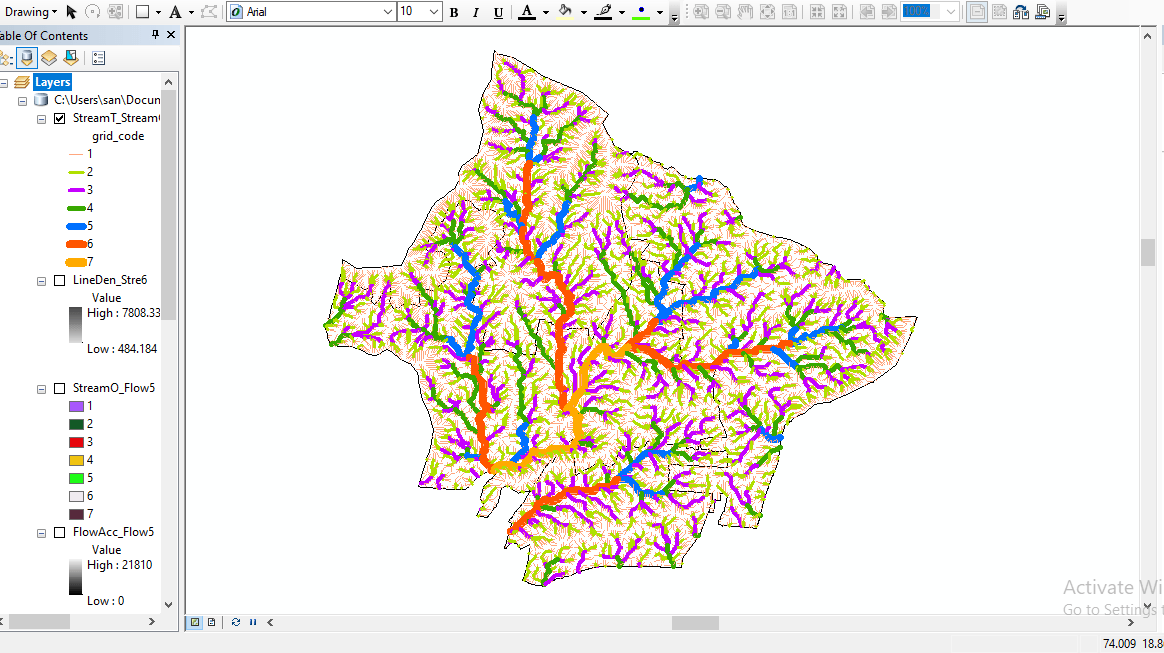Click Data Driven Pages toolbar icon
Viewport: 1164px width, 653px height.
tap(1043, 12)
